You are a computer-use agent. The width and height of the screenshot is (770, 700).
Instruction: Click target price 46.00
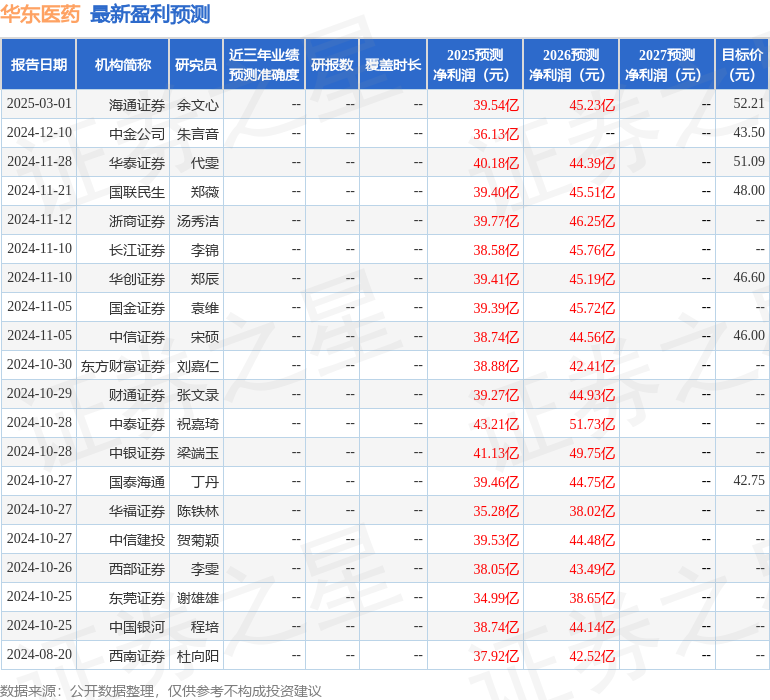749,336
